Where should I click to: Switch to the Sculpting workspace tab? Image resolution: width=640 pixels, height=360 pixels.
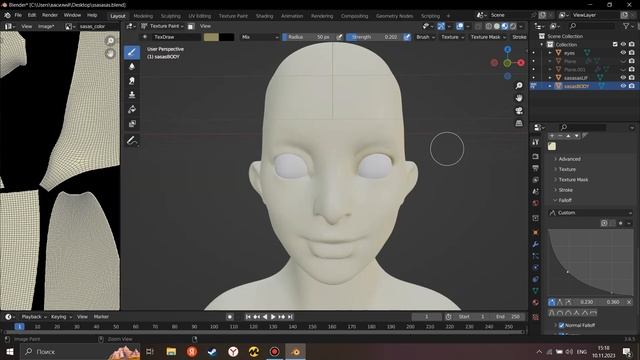(x=170, y=16)
